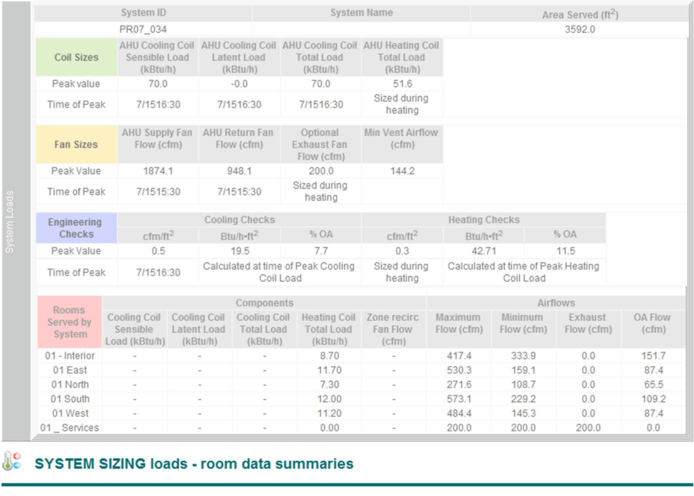Select the heating Btu/h-ft² value 42.71
Image resolution: width=694 pixels, height=496 pixels.
point(484,251)
